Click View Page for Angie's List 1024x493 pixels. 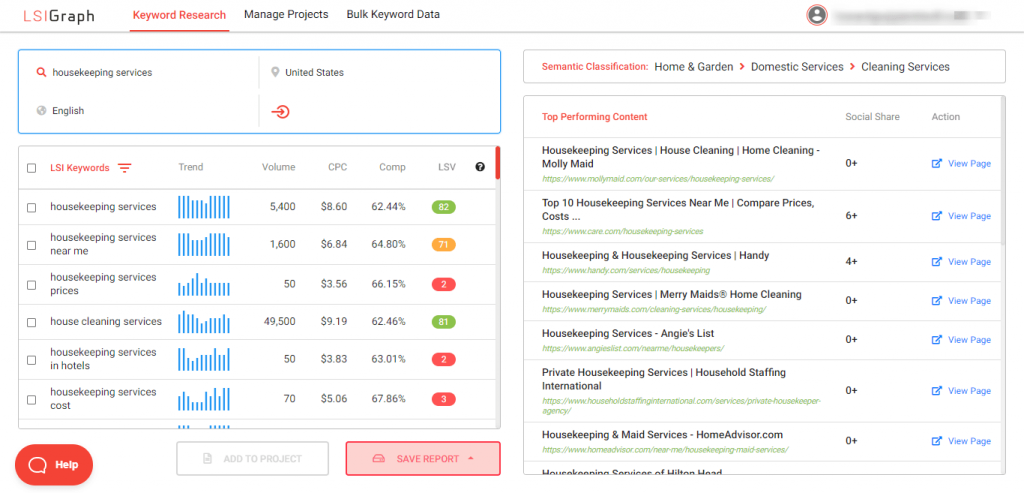pyautogui.click(x=969, y=340)
